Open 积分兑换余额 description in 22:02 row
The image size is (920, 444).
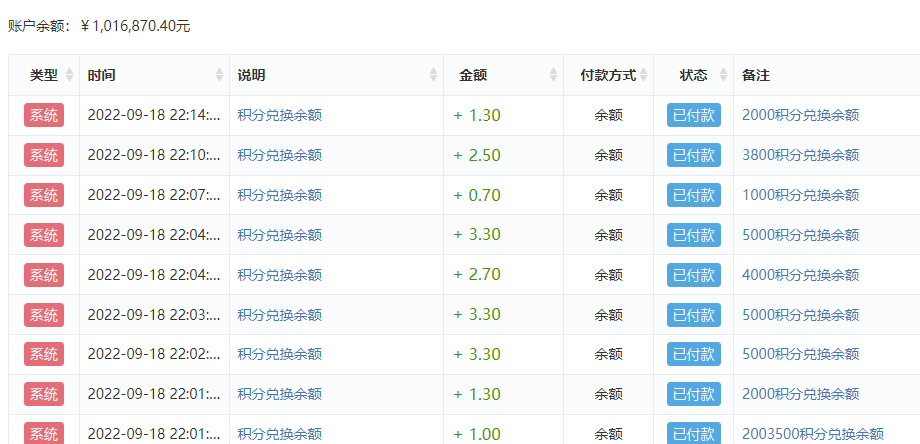(280, 354)
